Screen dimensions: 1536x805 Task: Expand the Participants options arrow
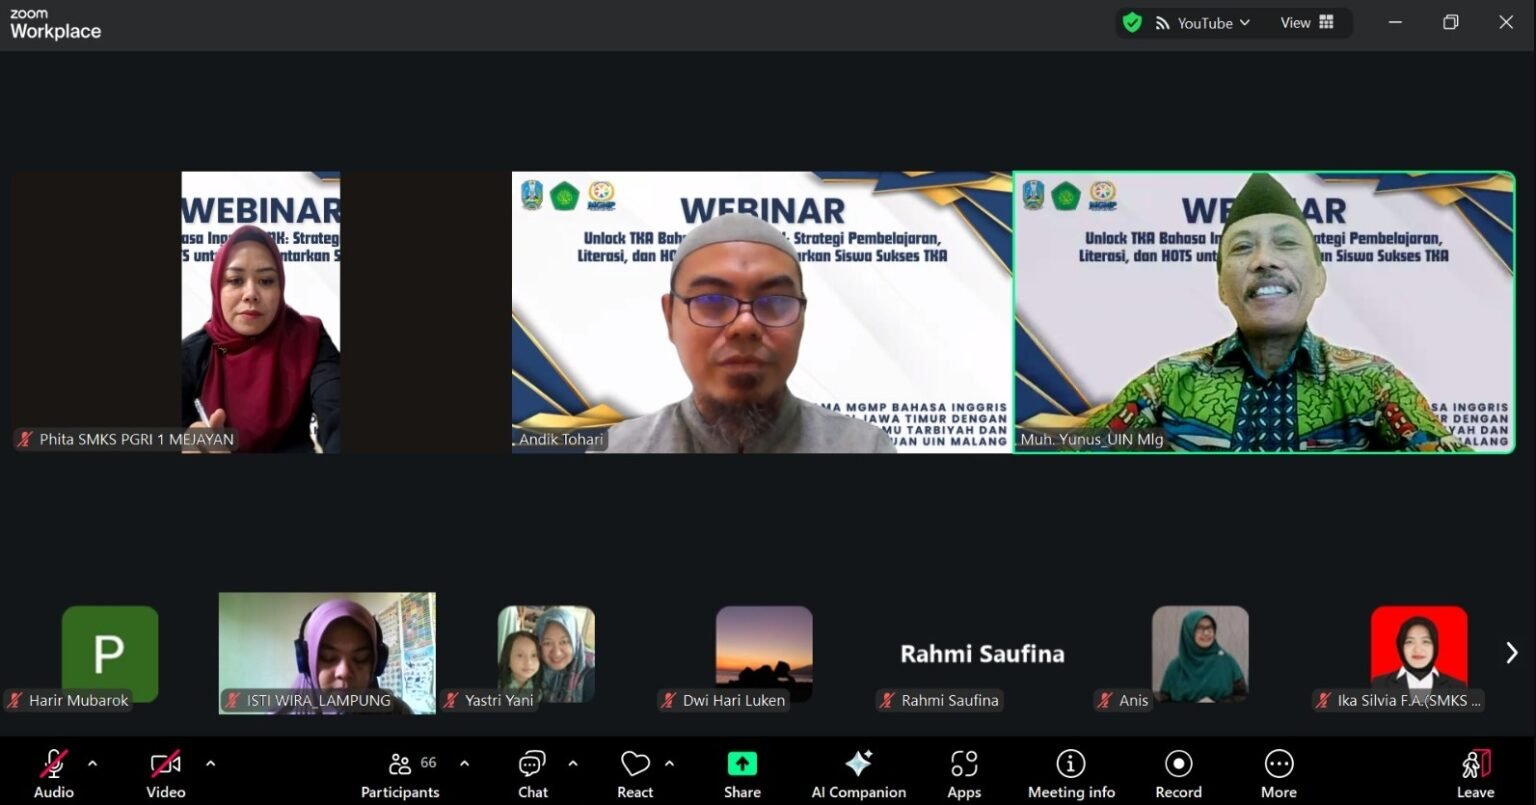(464, 764)
